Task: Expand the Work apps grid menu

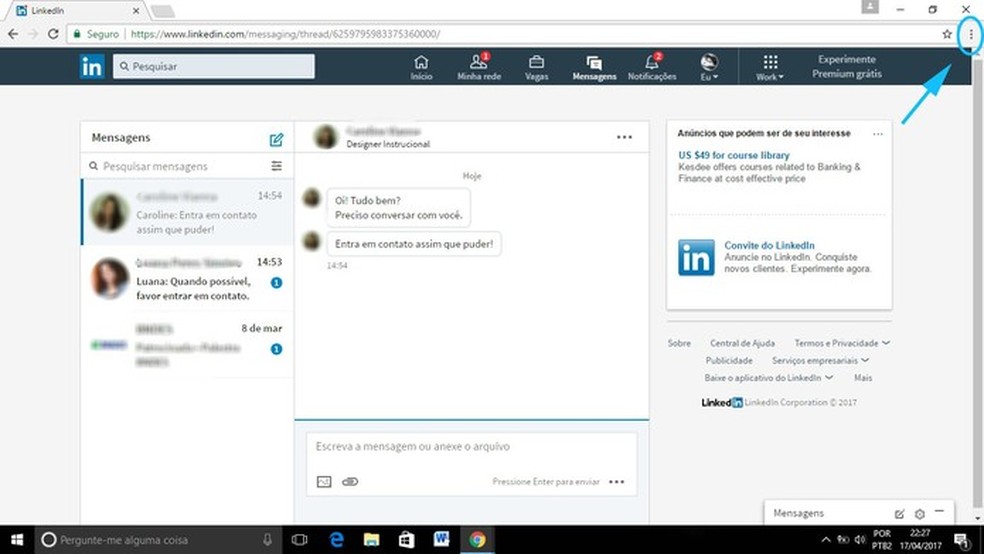Action: 770,68
